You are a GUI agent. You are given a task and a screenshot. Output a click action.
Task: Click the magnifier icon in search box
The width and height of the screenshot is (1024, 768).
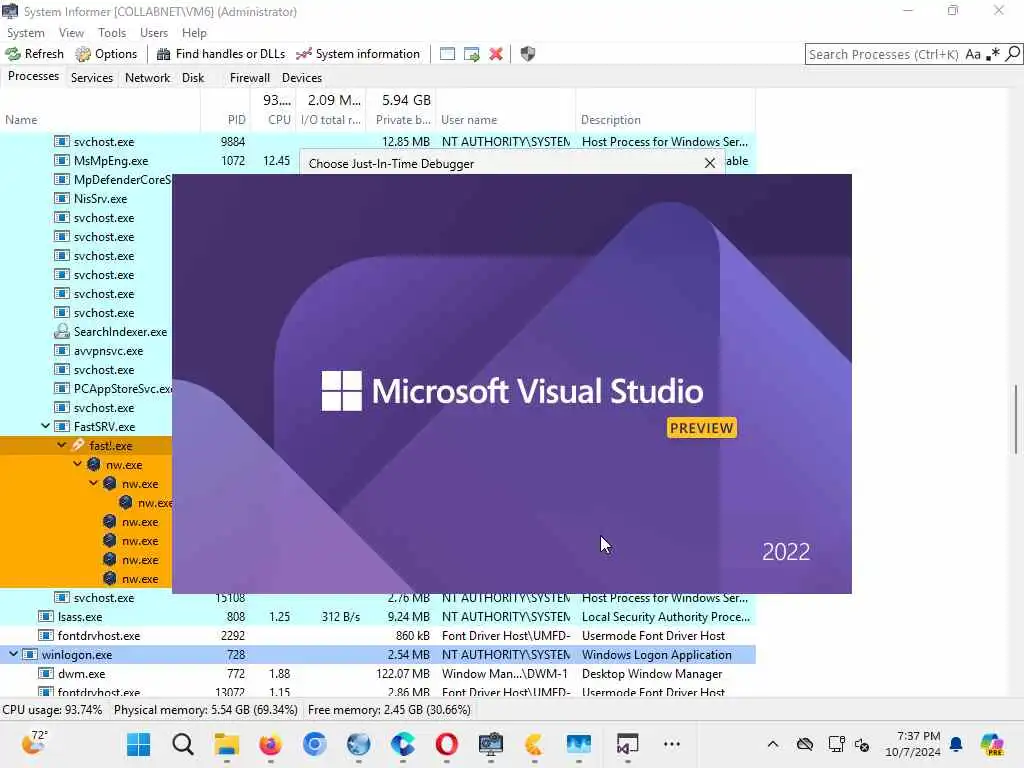coord(1012,54)
